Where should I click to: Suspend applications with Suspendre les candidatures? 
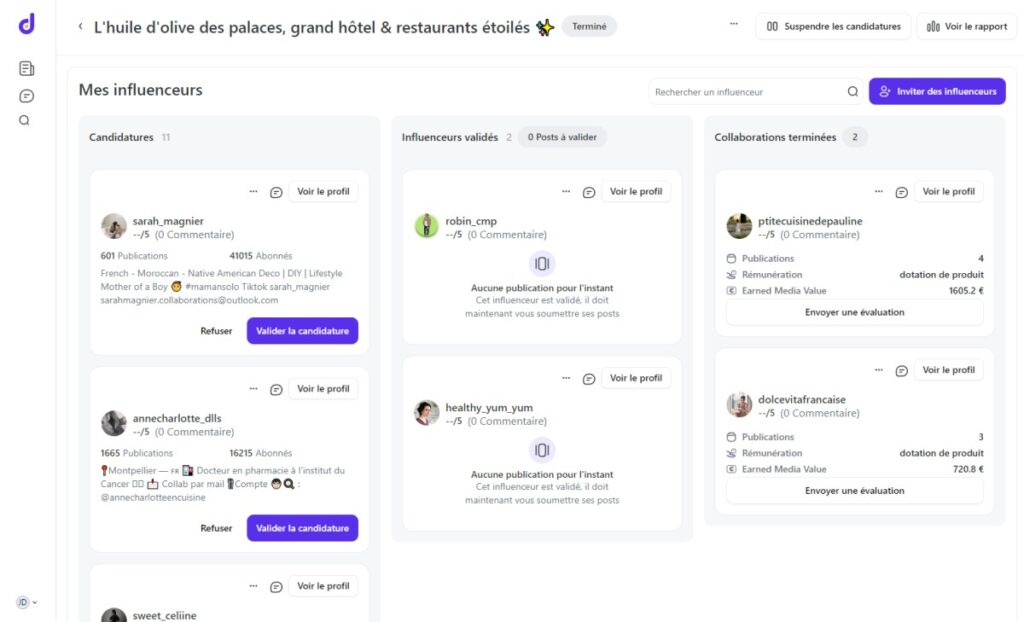click(833, 27)
